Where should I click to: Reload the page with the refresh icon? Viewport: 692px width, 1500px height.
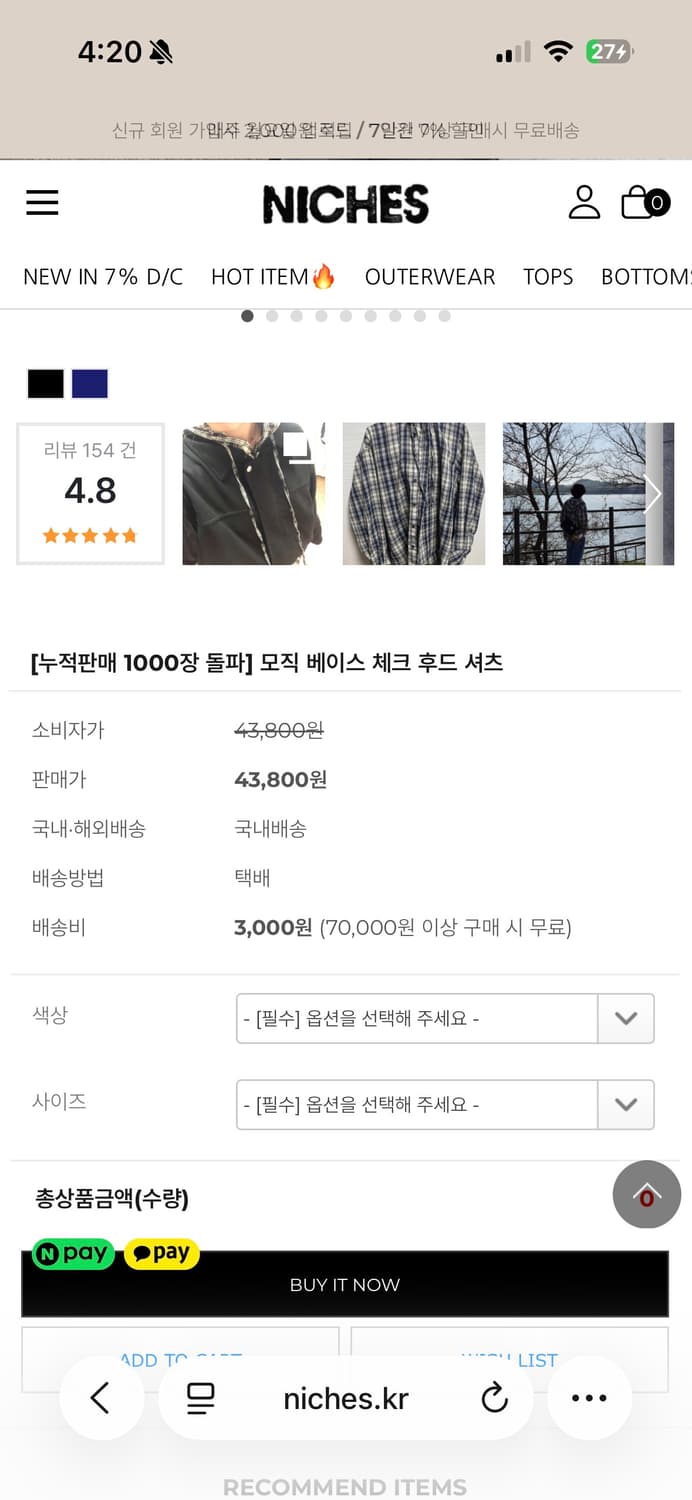494,1398
